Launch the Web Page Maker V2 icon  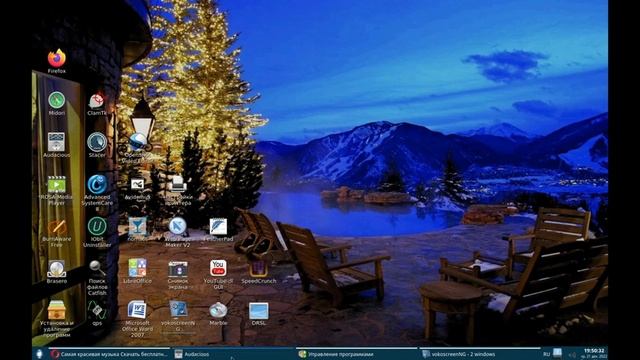coord(178,227)
